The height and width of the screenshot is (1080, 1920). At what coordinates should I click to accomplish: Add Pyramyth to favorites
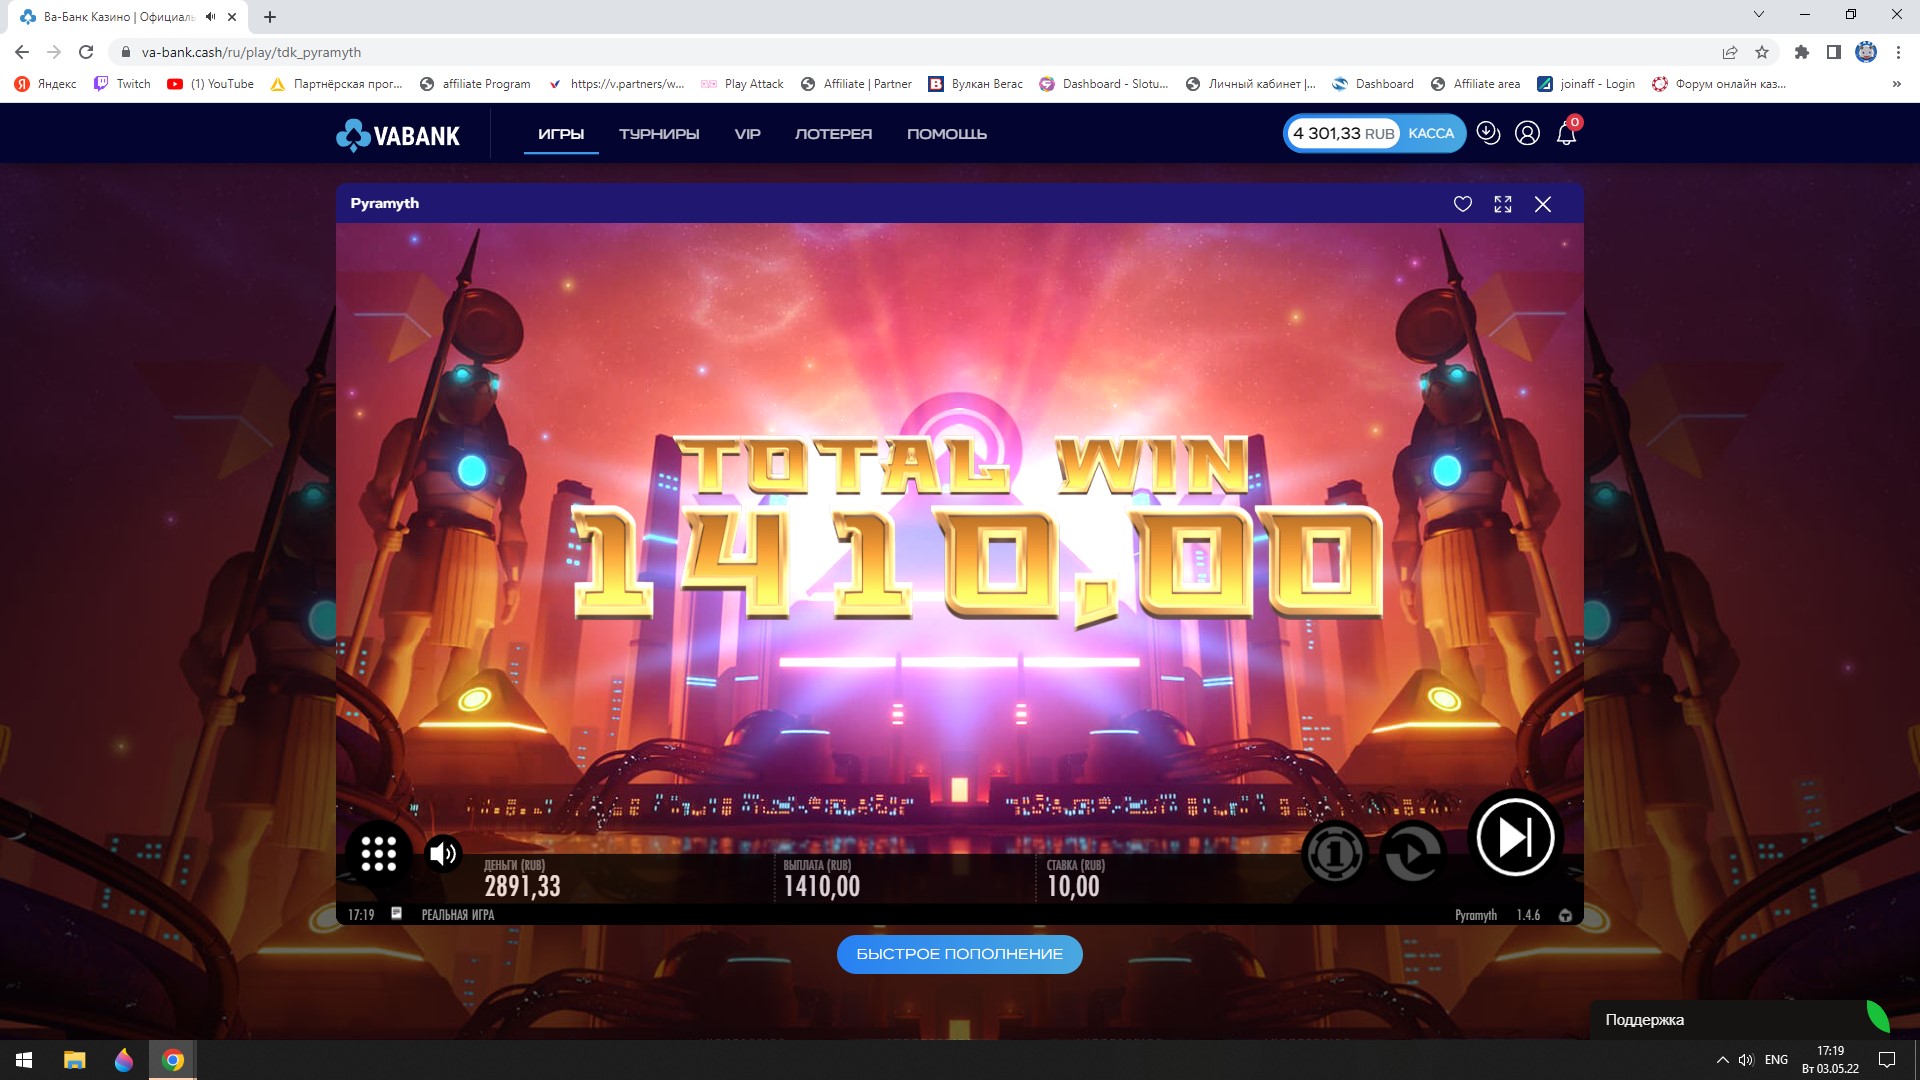[1462, 204]
